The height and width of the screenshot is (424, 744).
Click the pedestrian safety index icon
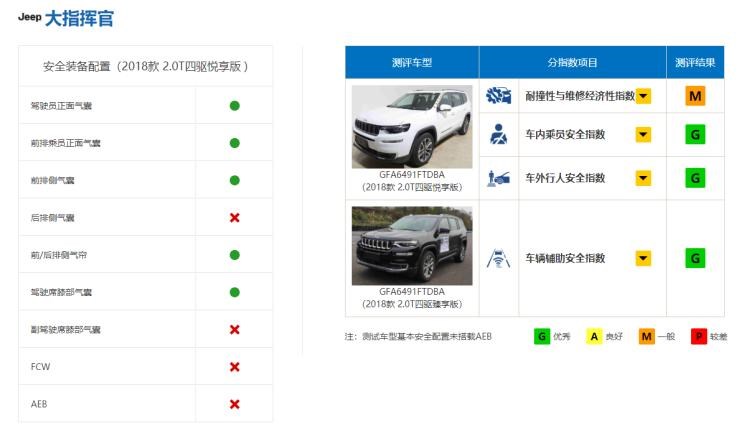(498, 178)
